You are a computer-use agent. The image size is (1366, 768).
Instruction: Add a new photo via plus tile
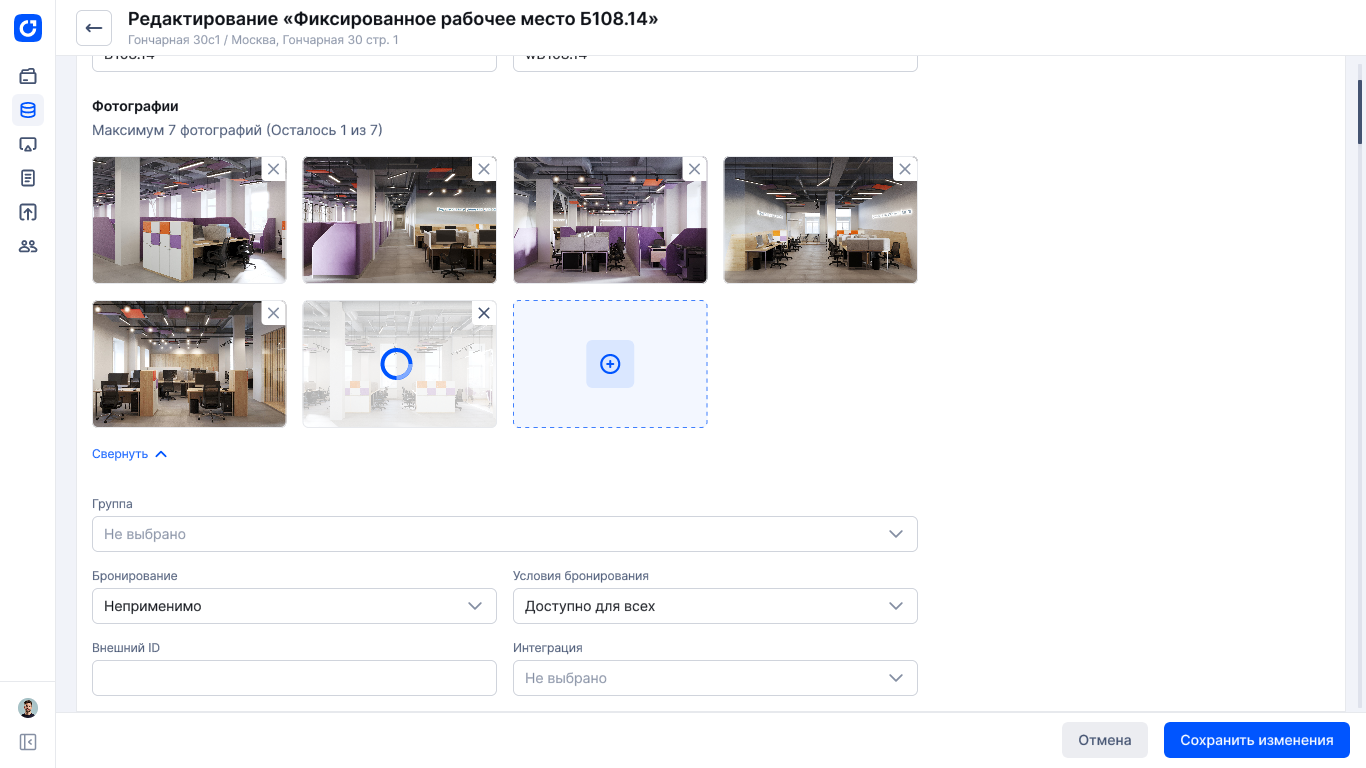[x=610, y=364]
